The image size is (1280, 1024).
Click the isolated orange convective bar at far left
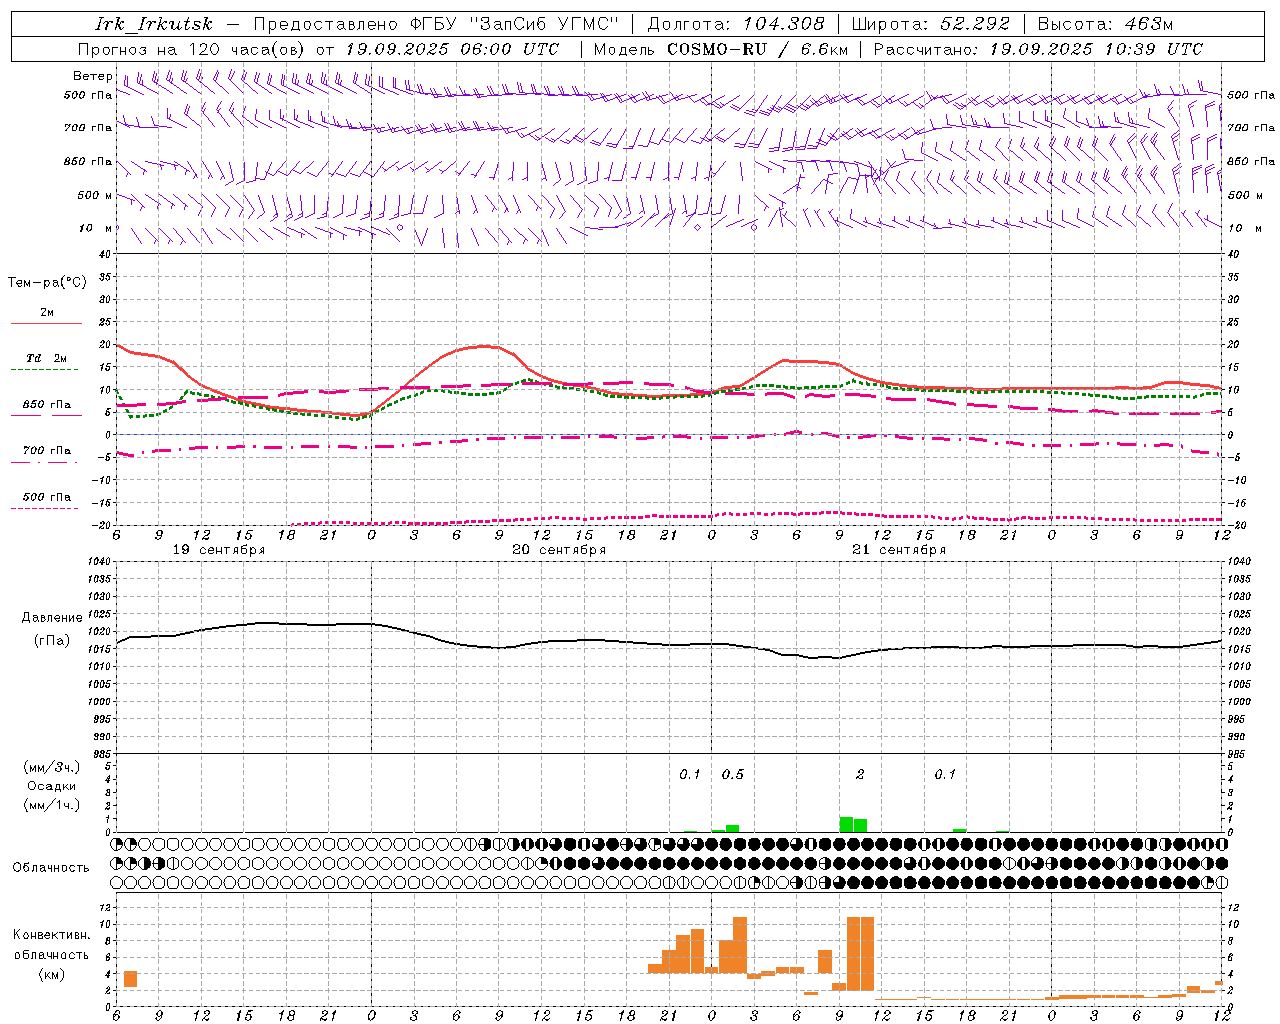click(130, 979)
